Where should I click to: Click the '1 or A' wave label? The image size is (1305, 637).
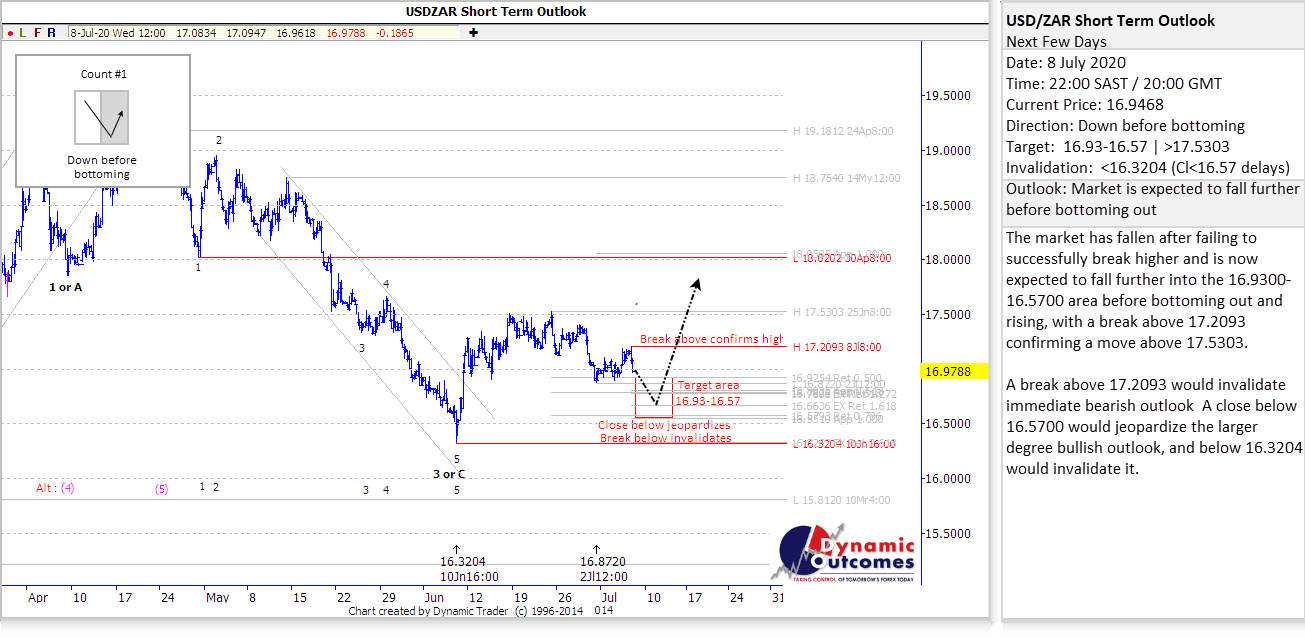click(x=67, y=287)
